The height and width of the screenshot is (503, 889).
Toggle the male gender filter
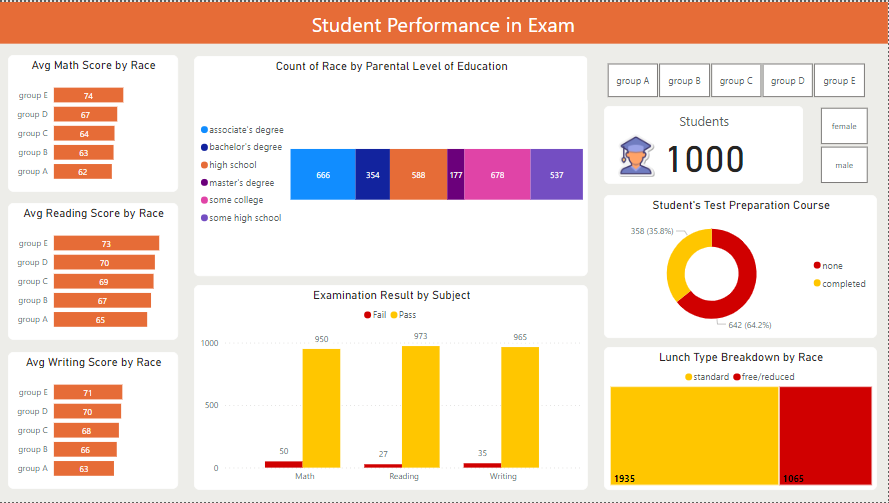pyautogui.click(x=844, y=165)
